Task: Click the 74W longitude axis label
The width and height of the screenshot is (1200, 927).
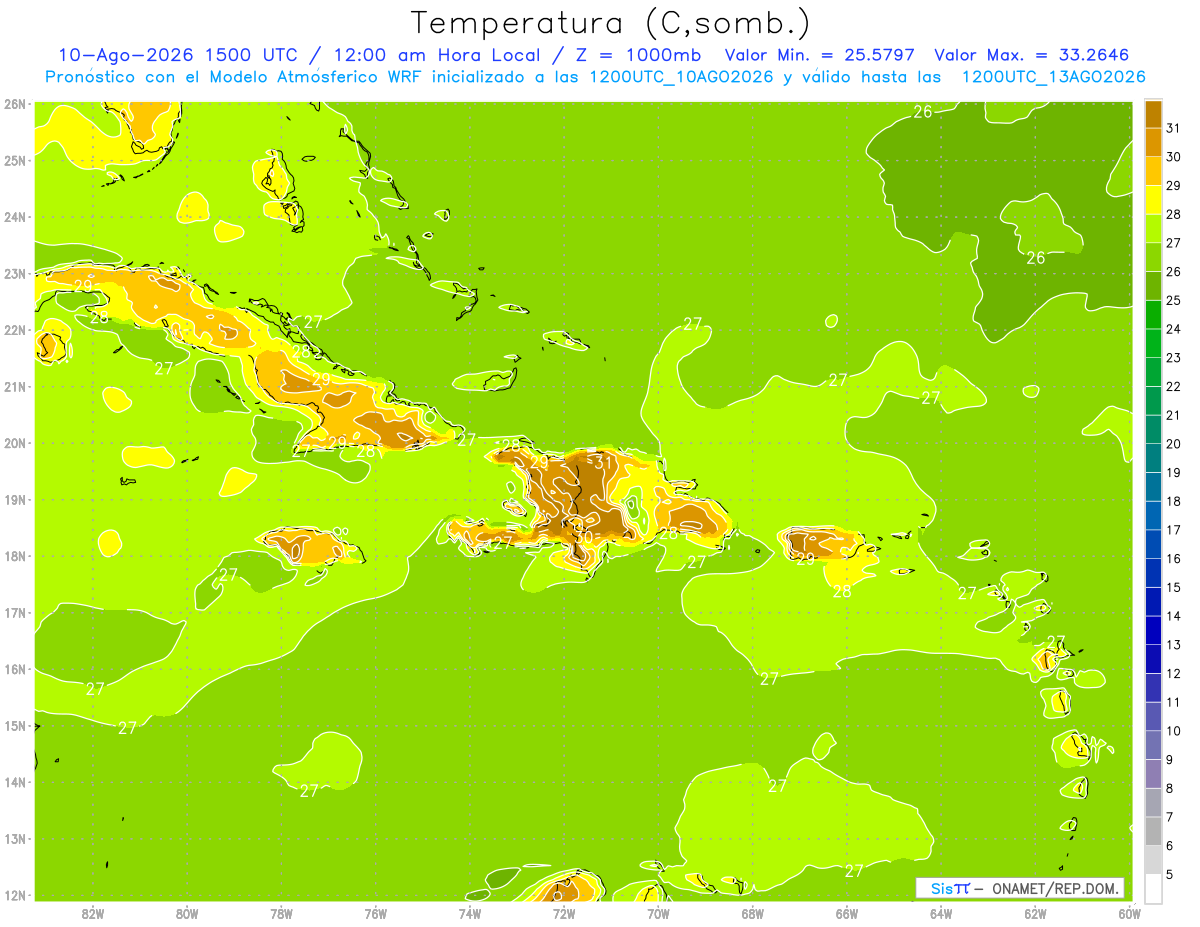Action: pos(470,913)
